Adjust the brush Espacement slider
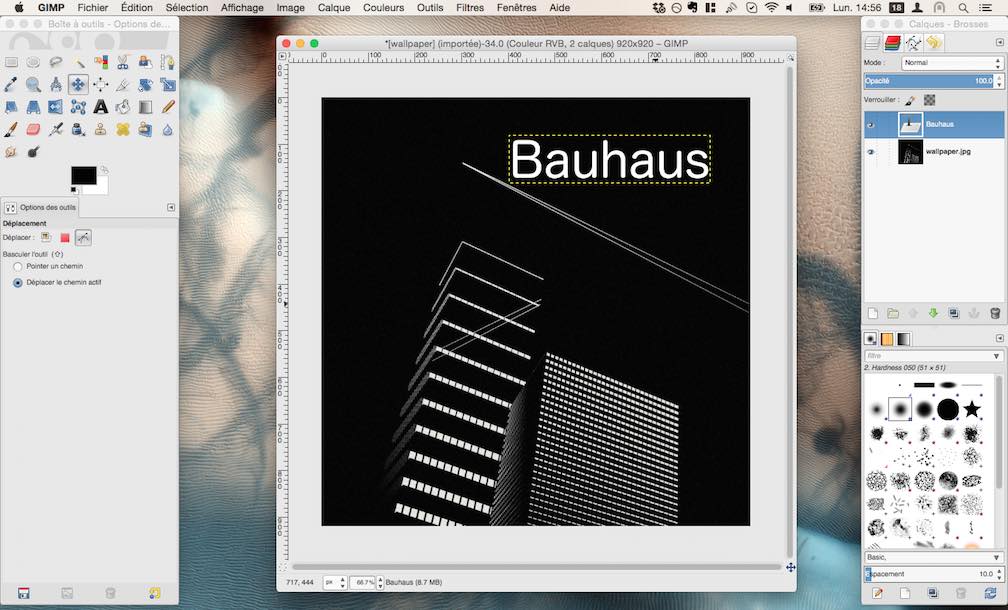Image resolution: width=1008 pixels, height=610 pixels. [x=930, y=574]
